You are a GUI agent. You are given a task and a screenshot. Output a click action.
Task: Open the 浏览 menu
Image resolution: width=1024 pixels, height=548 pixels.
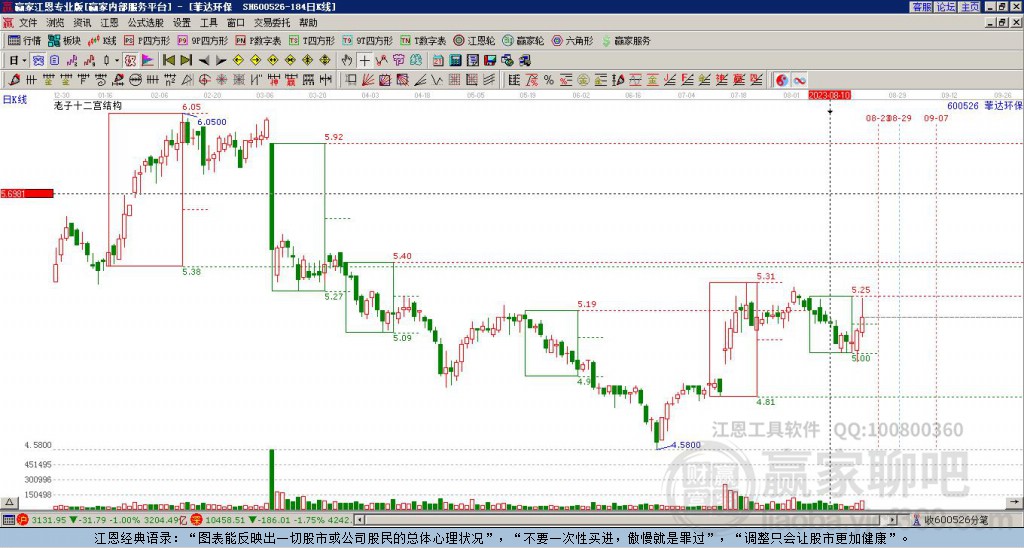[55, 23]
